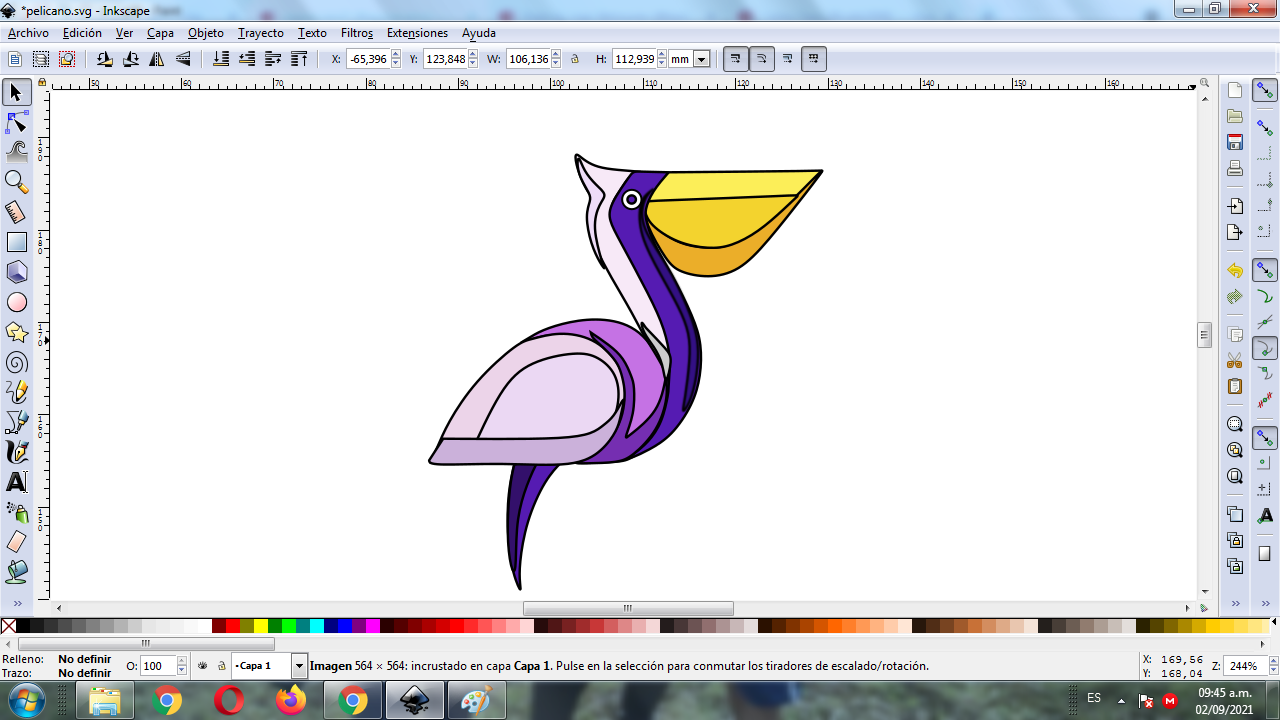Toggle enable snapping button
The height and width of the screenshot is (720, 1280).
point(1265,91)
